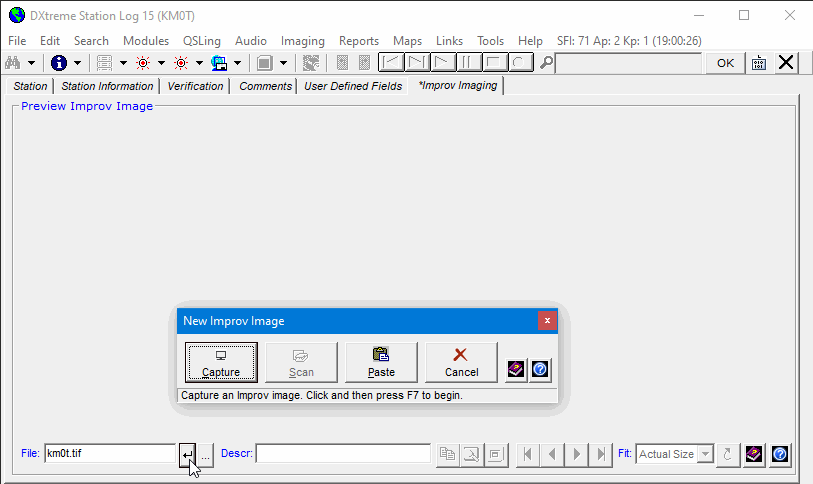Select the Improv Imaging tab
Viewport: 813px width, 484px height.
[x=457, y=86]
